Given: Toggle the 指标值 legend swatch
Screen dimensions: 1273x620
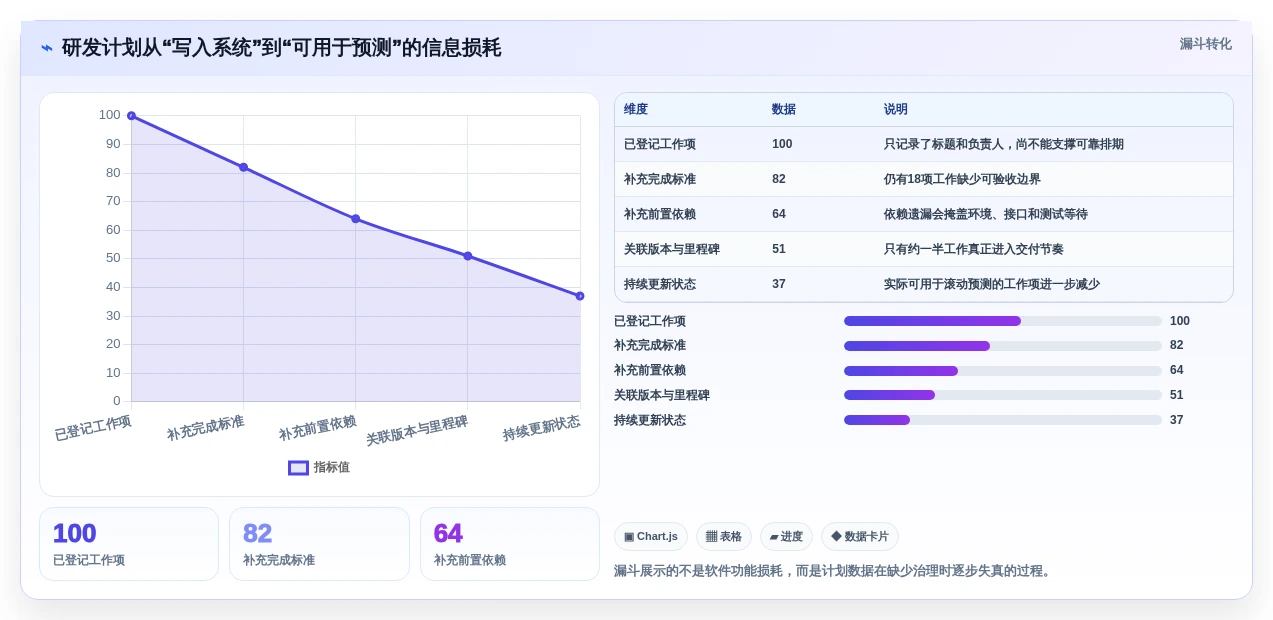Looking at the screenshot, I should point(298,467).
